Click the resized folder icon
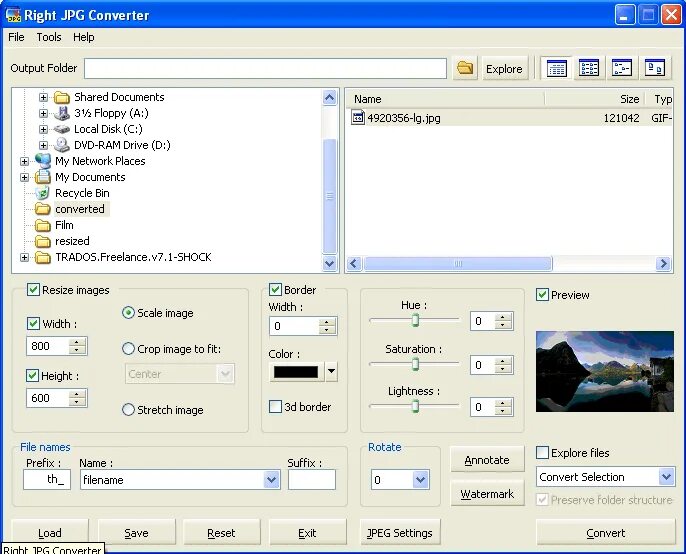 (x=43, y=241)
